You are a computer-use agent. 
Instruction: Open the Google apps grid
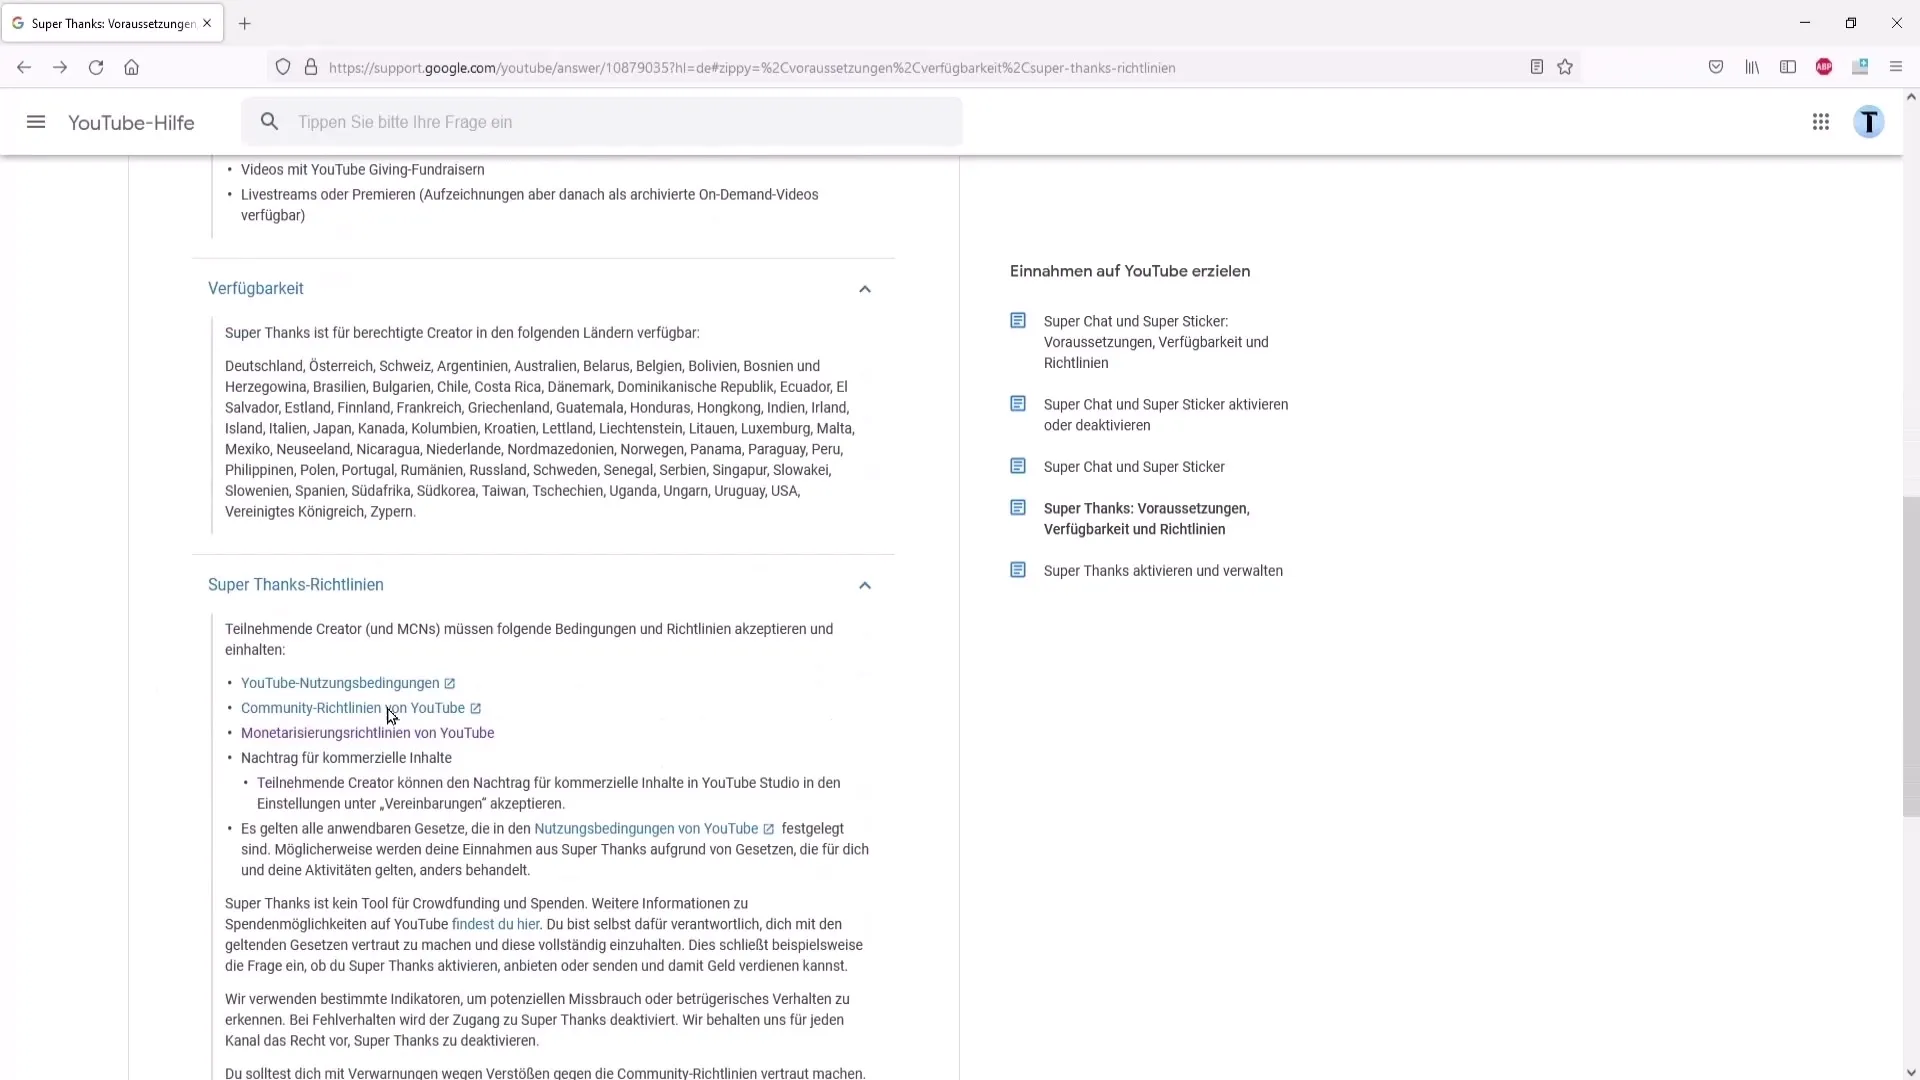(x=1821, y=122)
